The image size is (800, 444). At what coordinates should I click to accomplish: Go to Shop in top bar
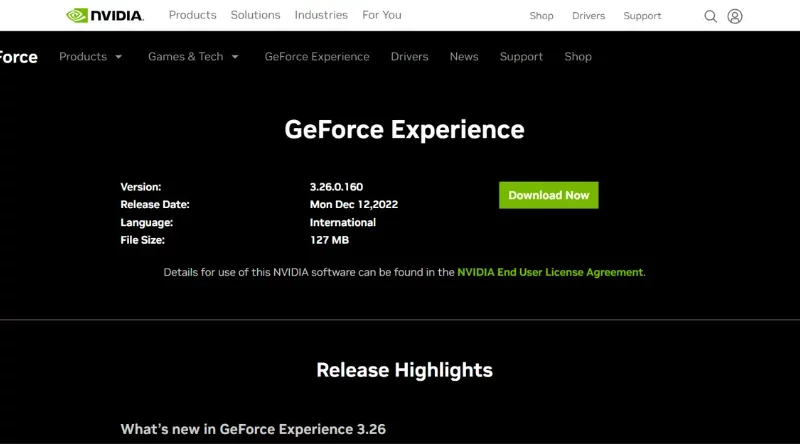pyautogui.click(x=541, y=16)
